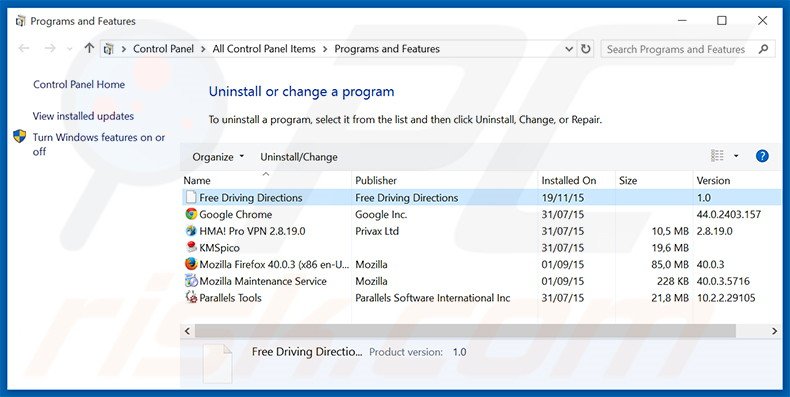Click the Mozilla Firefox icon

pyautogui.click(x=191, y=264)
